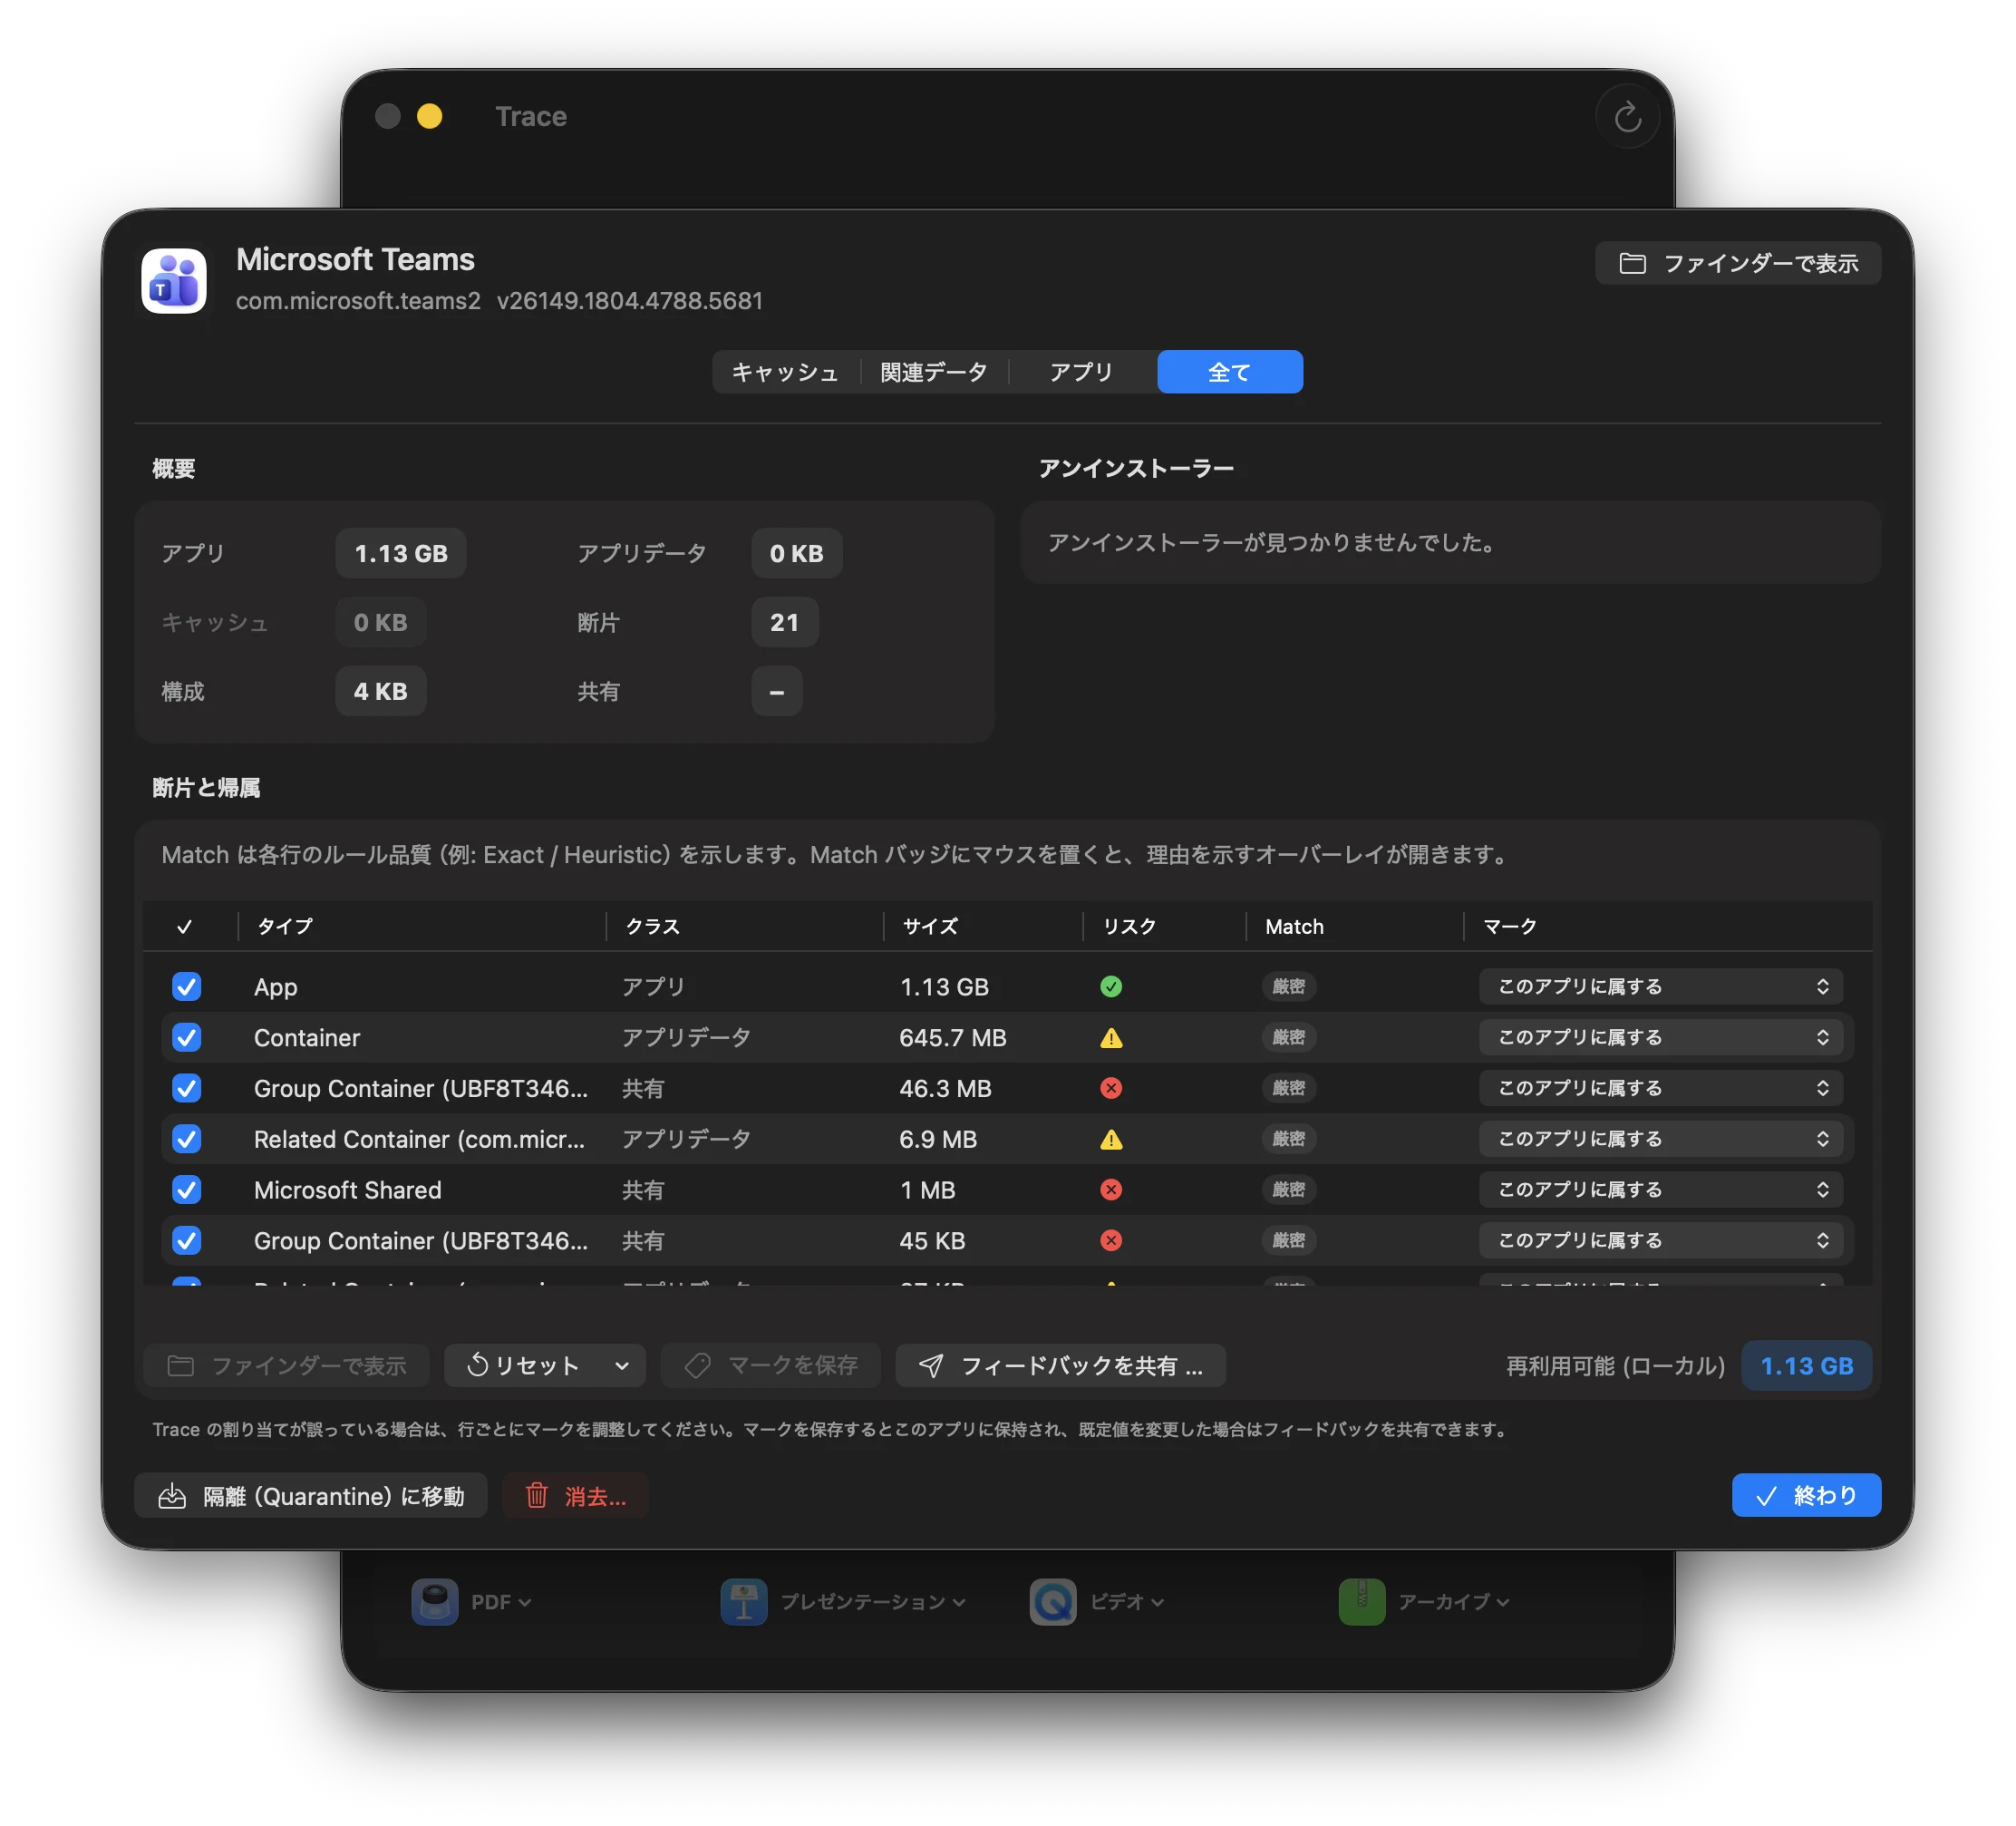Click the 厳密 badge for Microsoft Shared row

click(1289, 1190)
